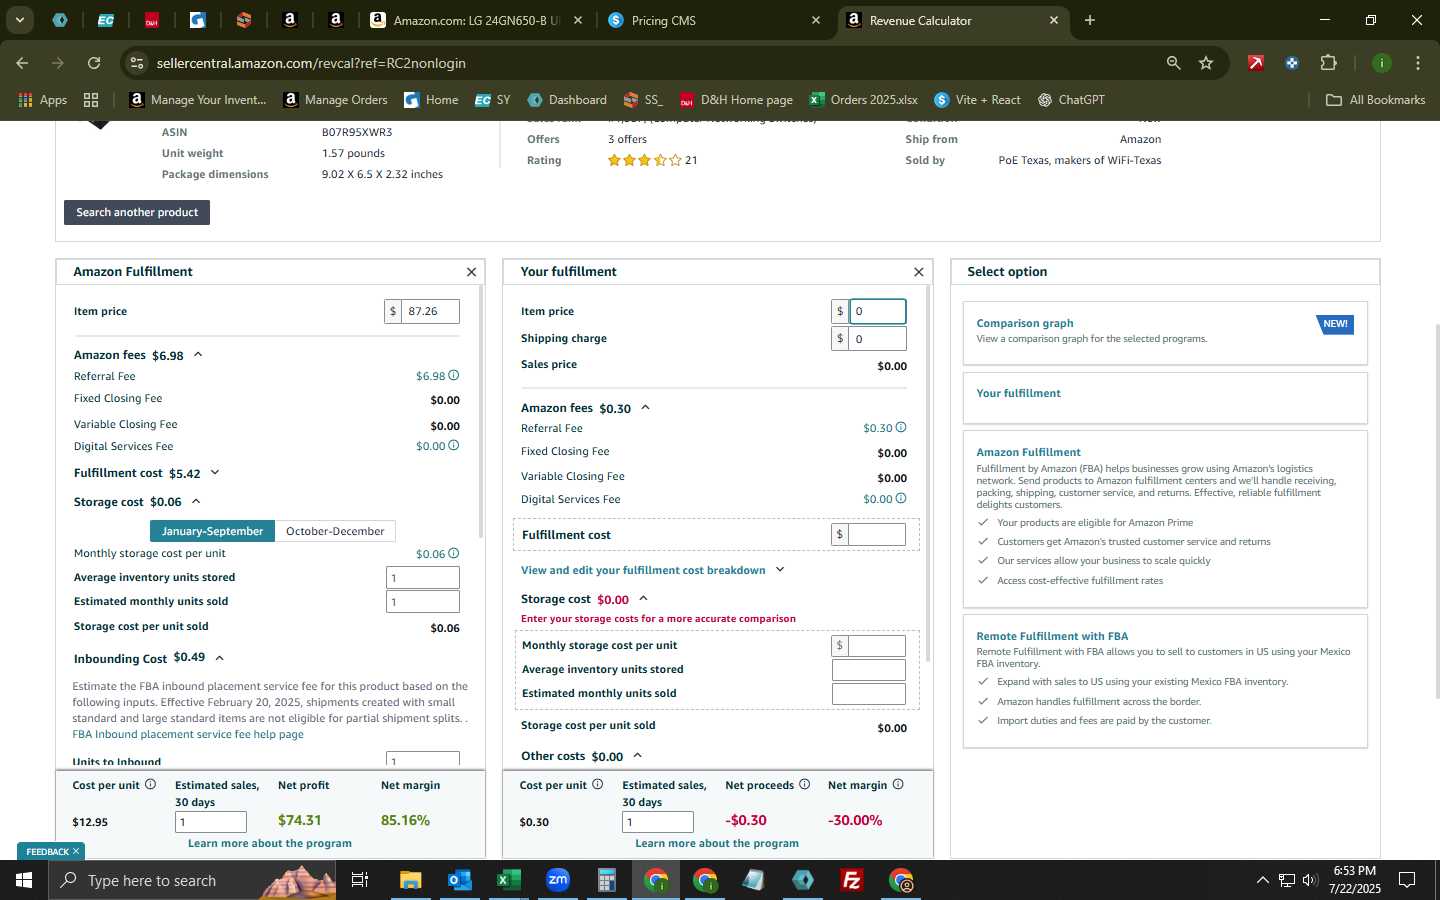Click the Digital Services Fee info icon in Your fulfillment
Image resolution: width=1440 pixels, height=900 pixels.
click(x=901, y=499)
